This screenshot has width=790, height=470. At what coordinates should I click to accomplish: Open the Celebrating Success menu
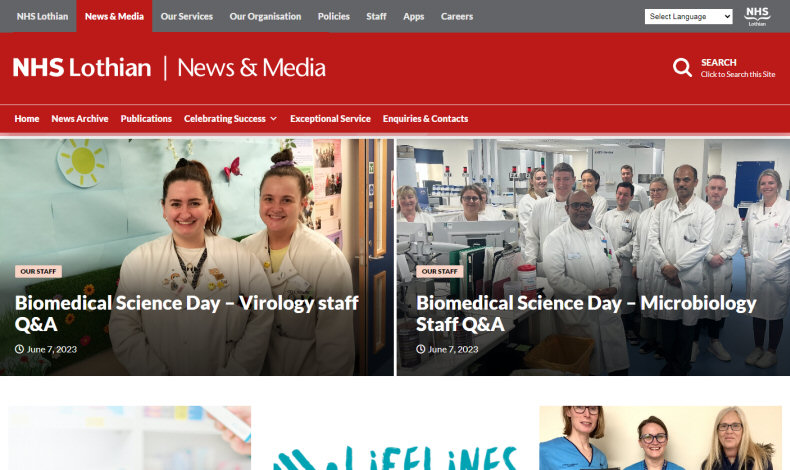[x=225, y=119]
